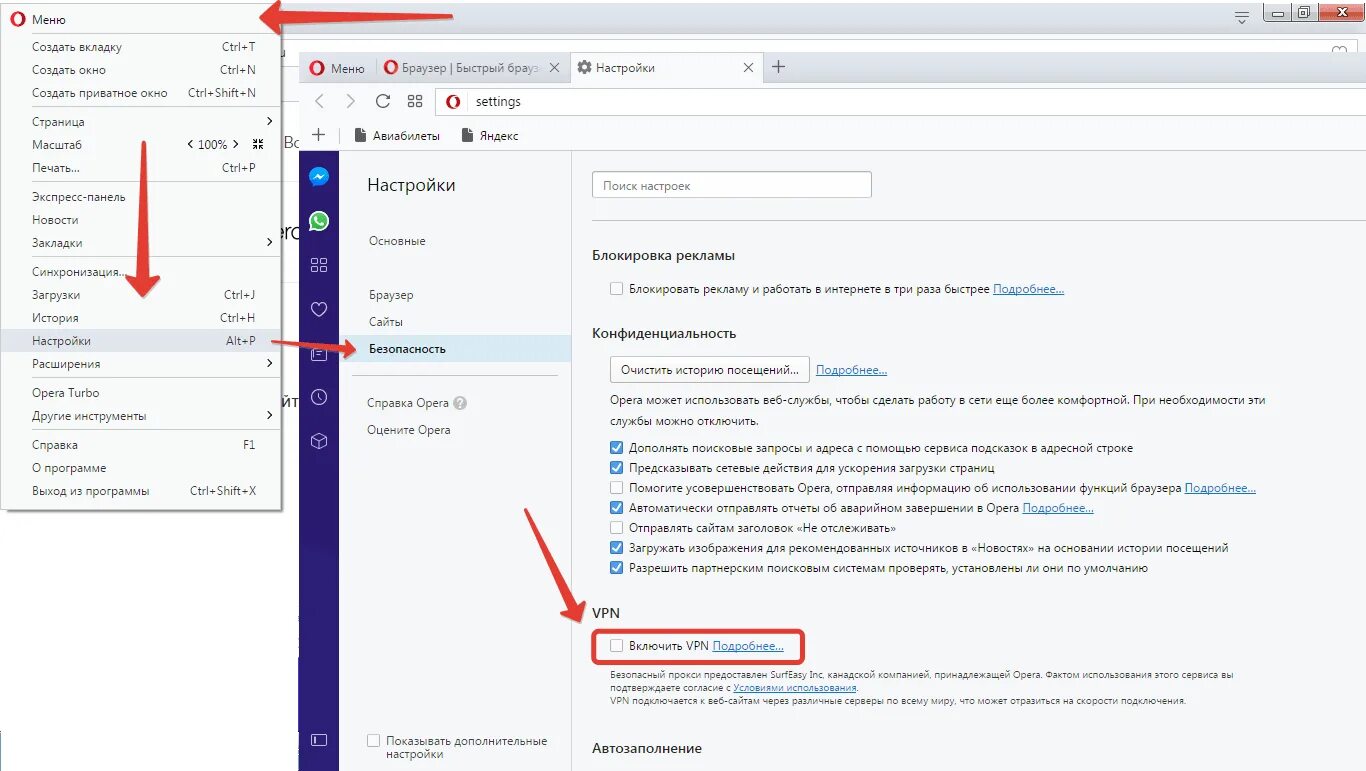Toggle Автоматически отправлять отчеты checkbox
Screen dimensions: 1366x771
616,508
